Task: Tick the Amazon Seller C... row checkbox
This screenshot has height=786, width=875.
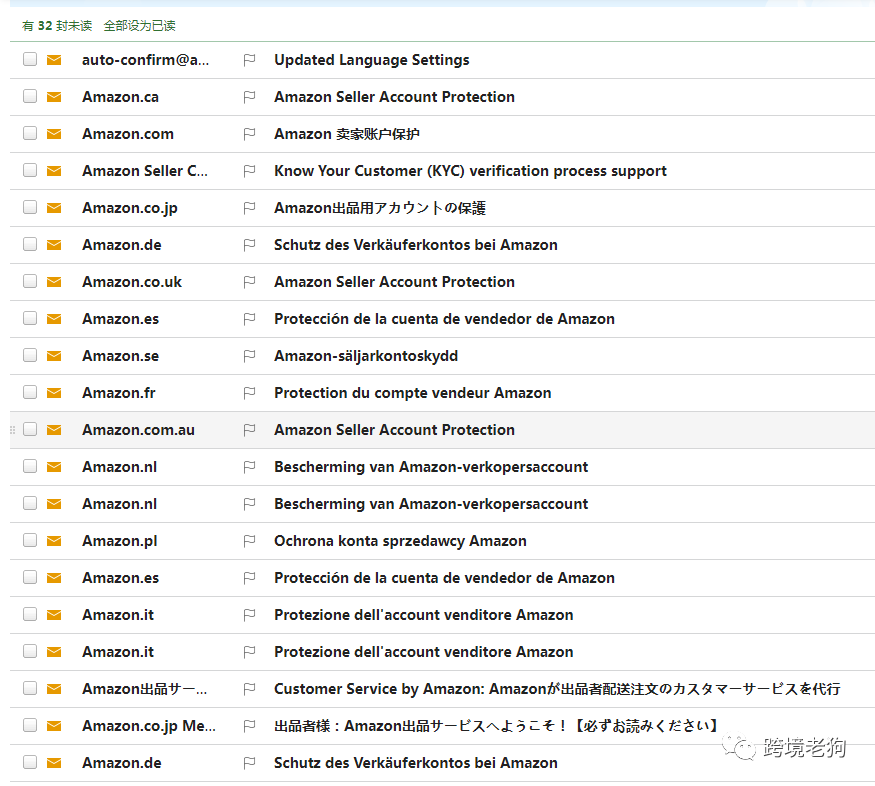Action: pos(30,170)
